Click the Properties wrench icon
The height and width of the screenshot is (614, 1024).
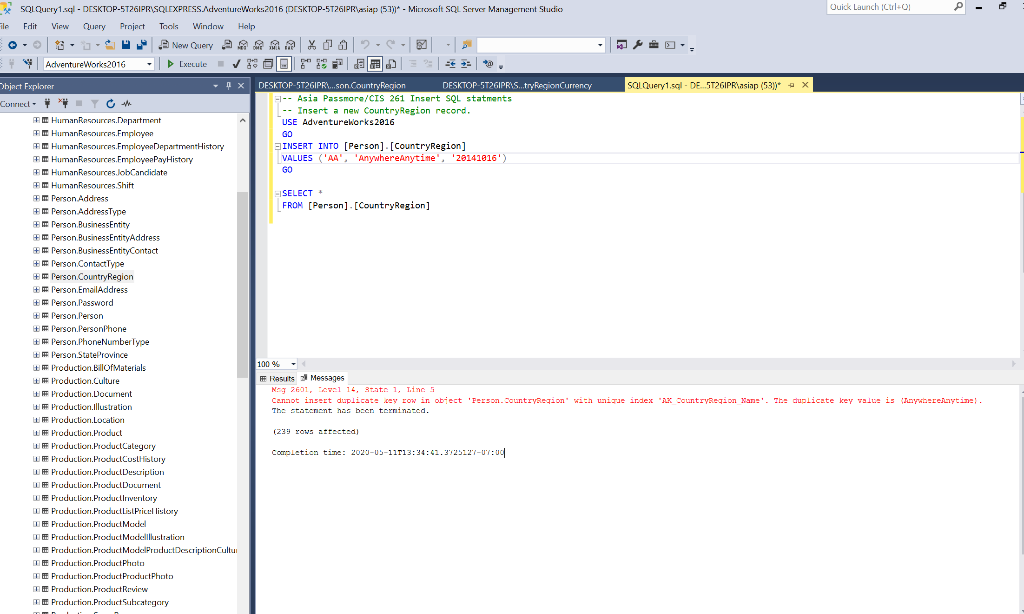[637, 45]
